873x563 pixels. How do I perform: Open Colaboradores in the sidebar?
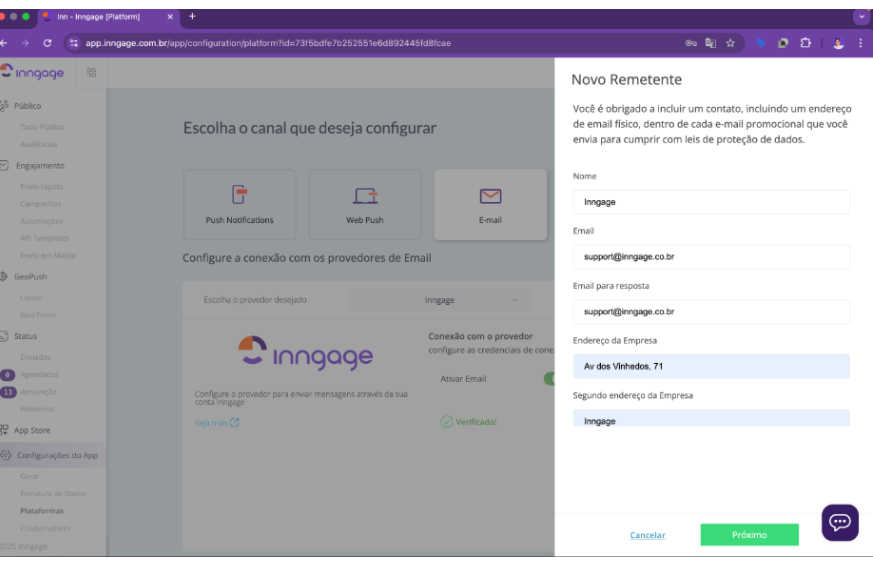coord(45,528)
